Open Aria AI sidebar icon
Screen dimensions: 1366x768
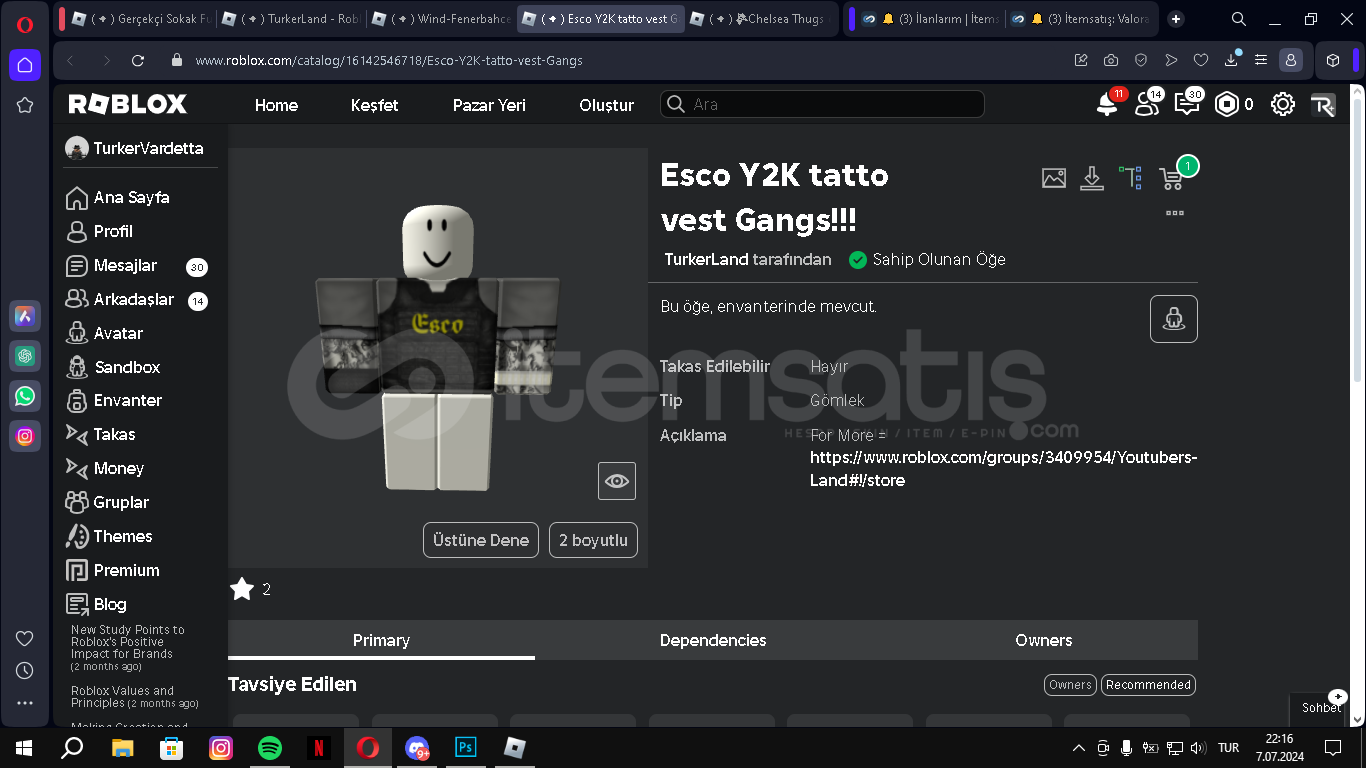pos(25,316)
